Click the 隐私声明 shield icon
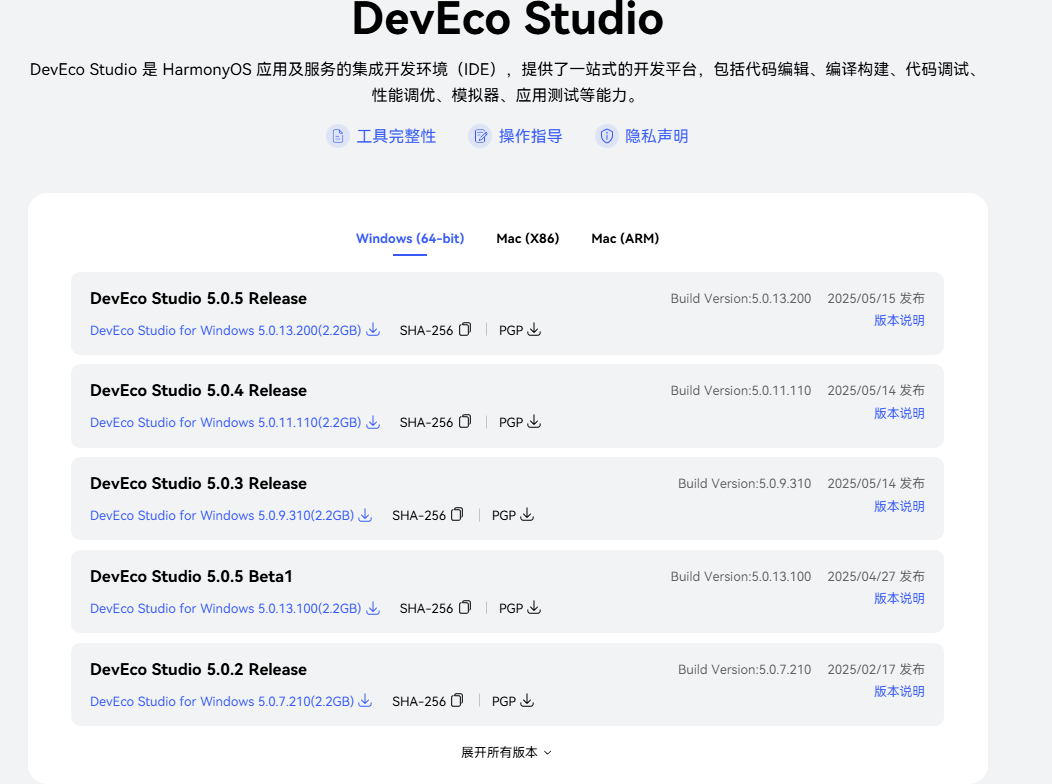This screenshot has width=1052, height=784. [x=607, y=136]
